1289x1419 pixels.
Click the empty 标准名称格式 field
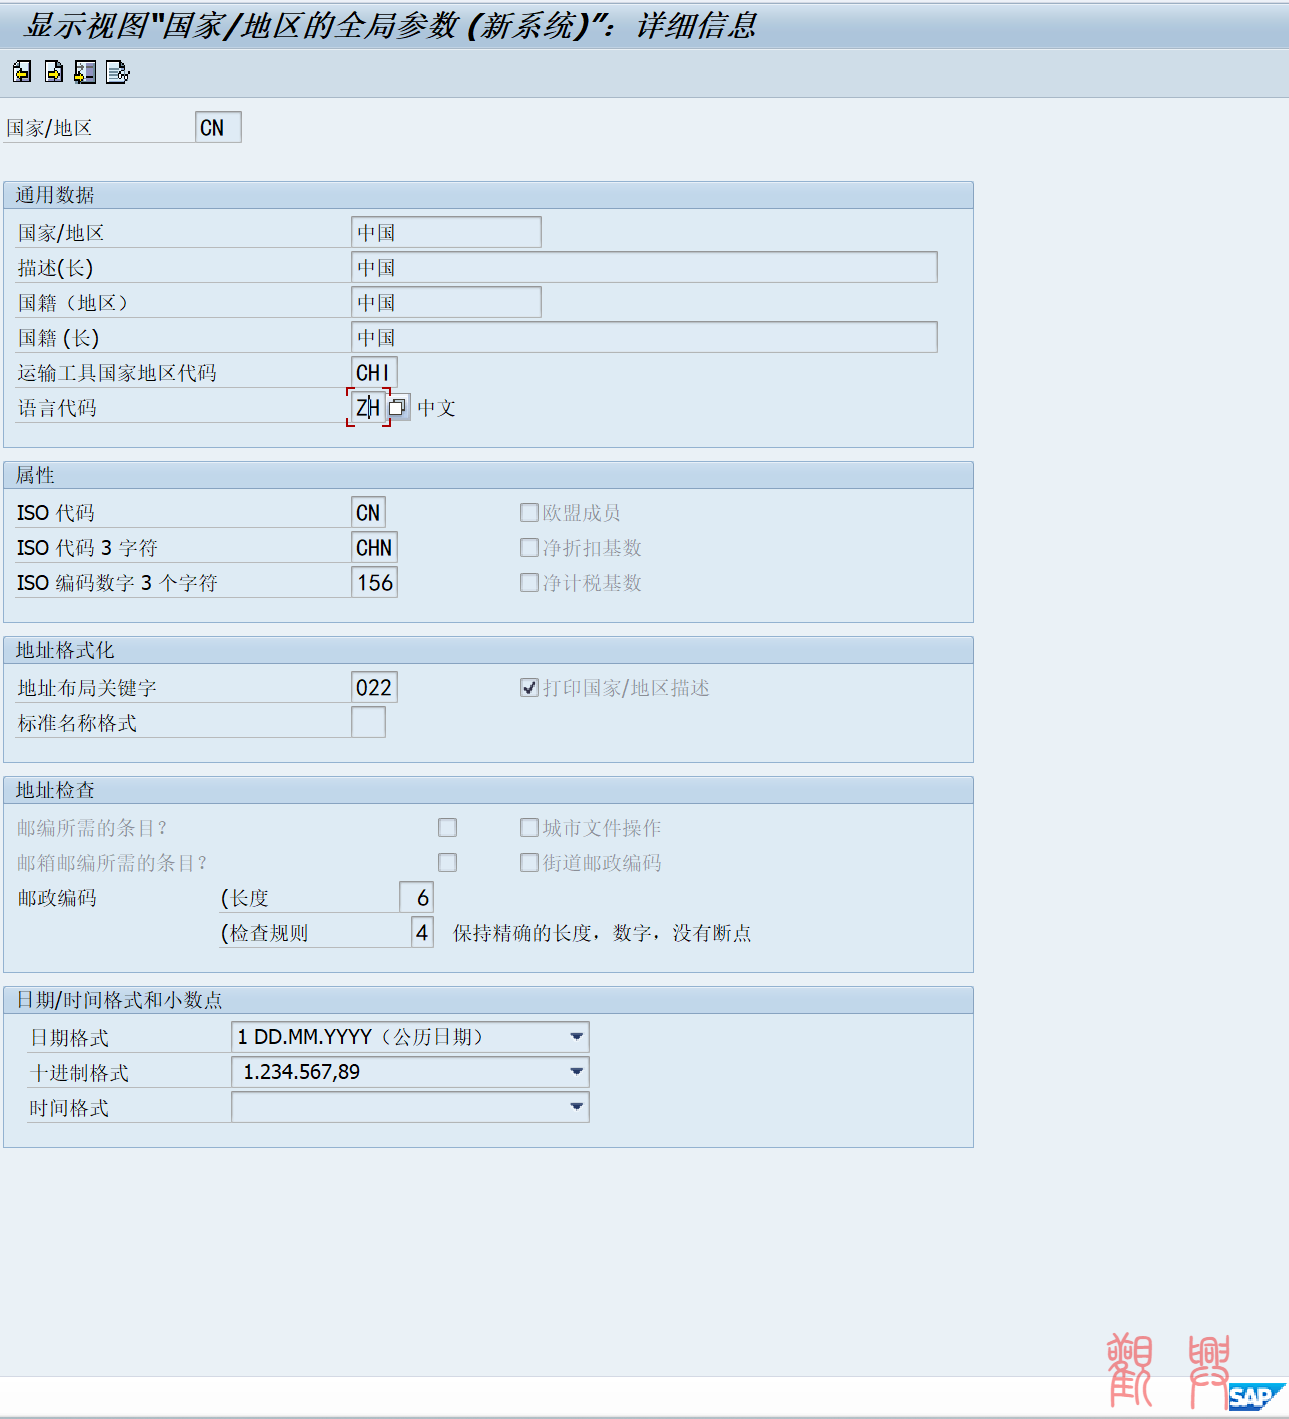pos(368,722)
